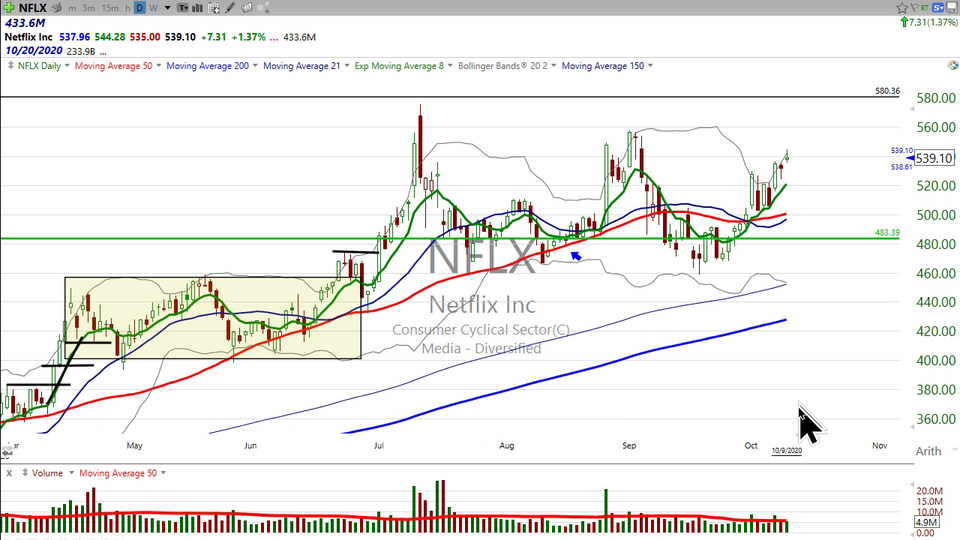Click the 4.9M volume value tag

pyautogui.click(x=926, y=522)
